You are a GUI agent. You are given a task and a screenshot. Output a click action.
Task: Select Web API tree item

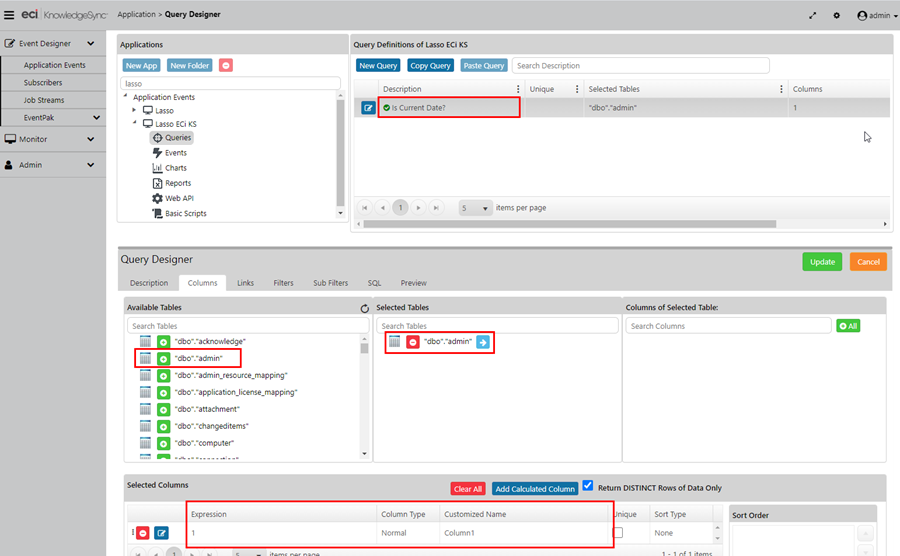[173, 198]
